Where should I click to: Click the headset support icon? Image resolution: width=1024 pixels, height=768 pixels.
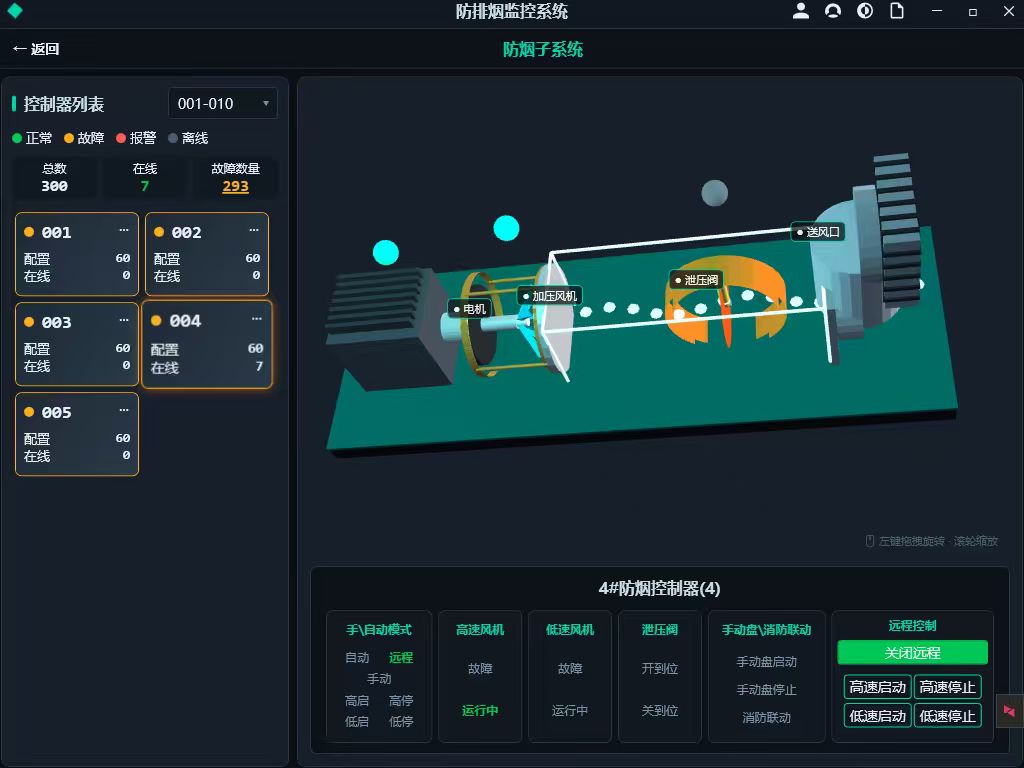pos(833,11)
